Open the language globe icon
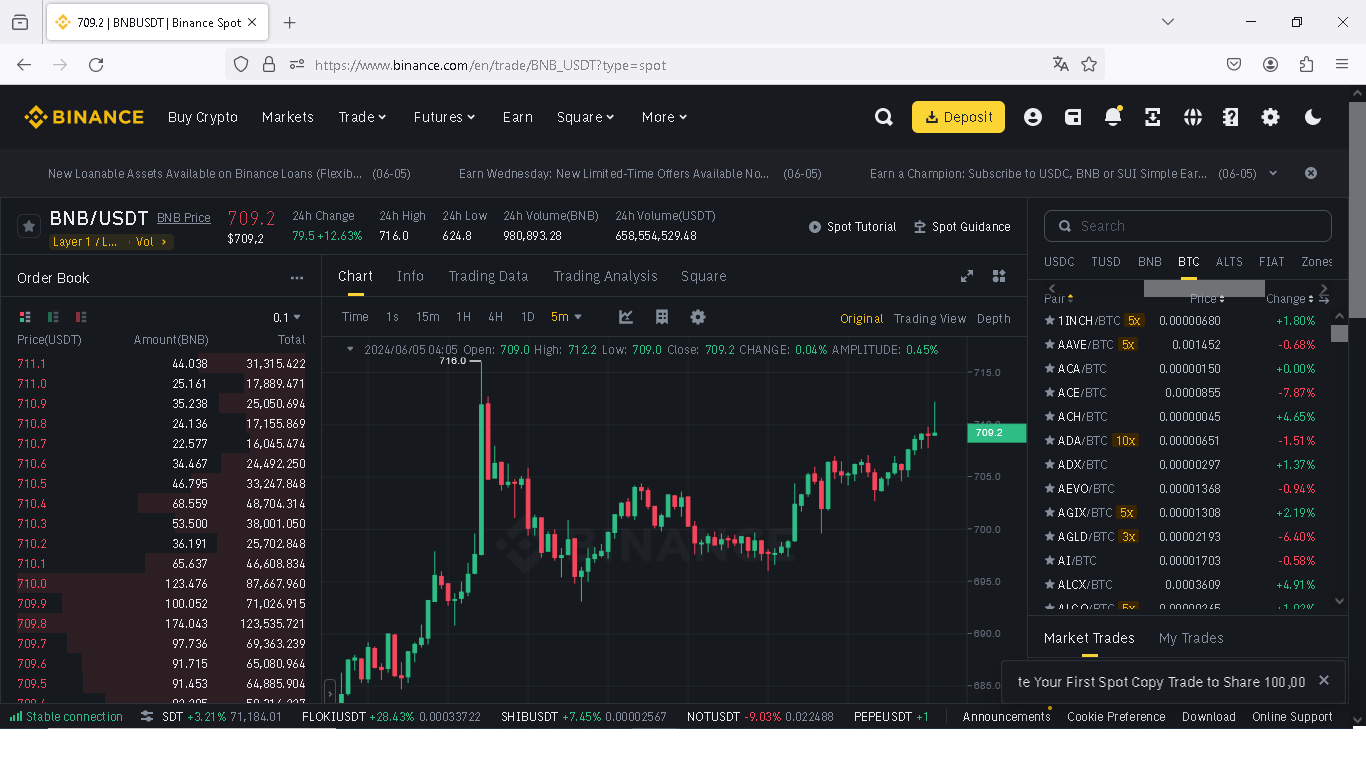 [1193, 117]
